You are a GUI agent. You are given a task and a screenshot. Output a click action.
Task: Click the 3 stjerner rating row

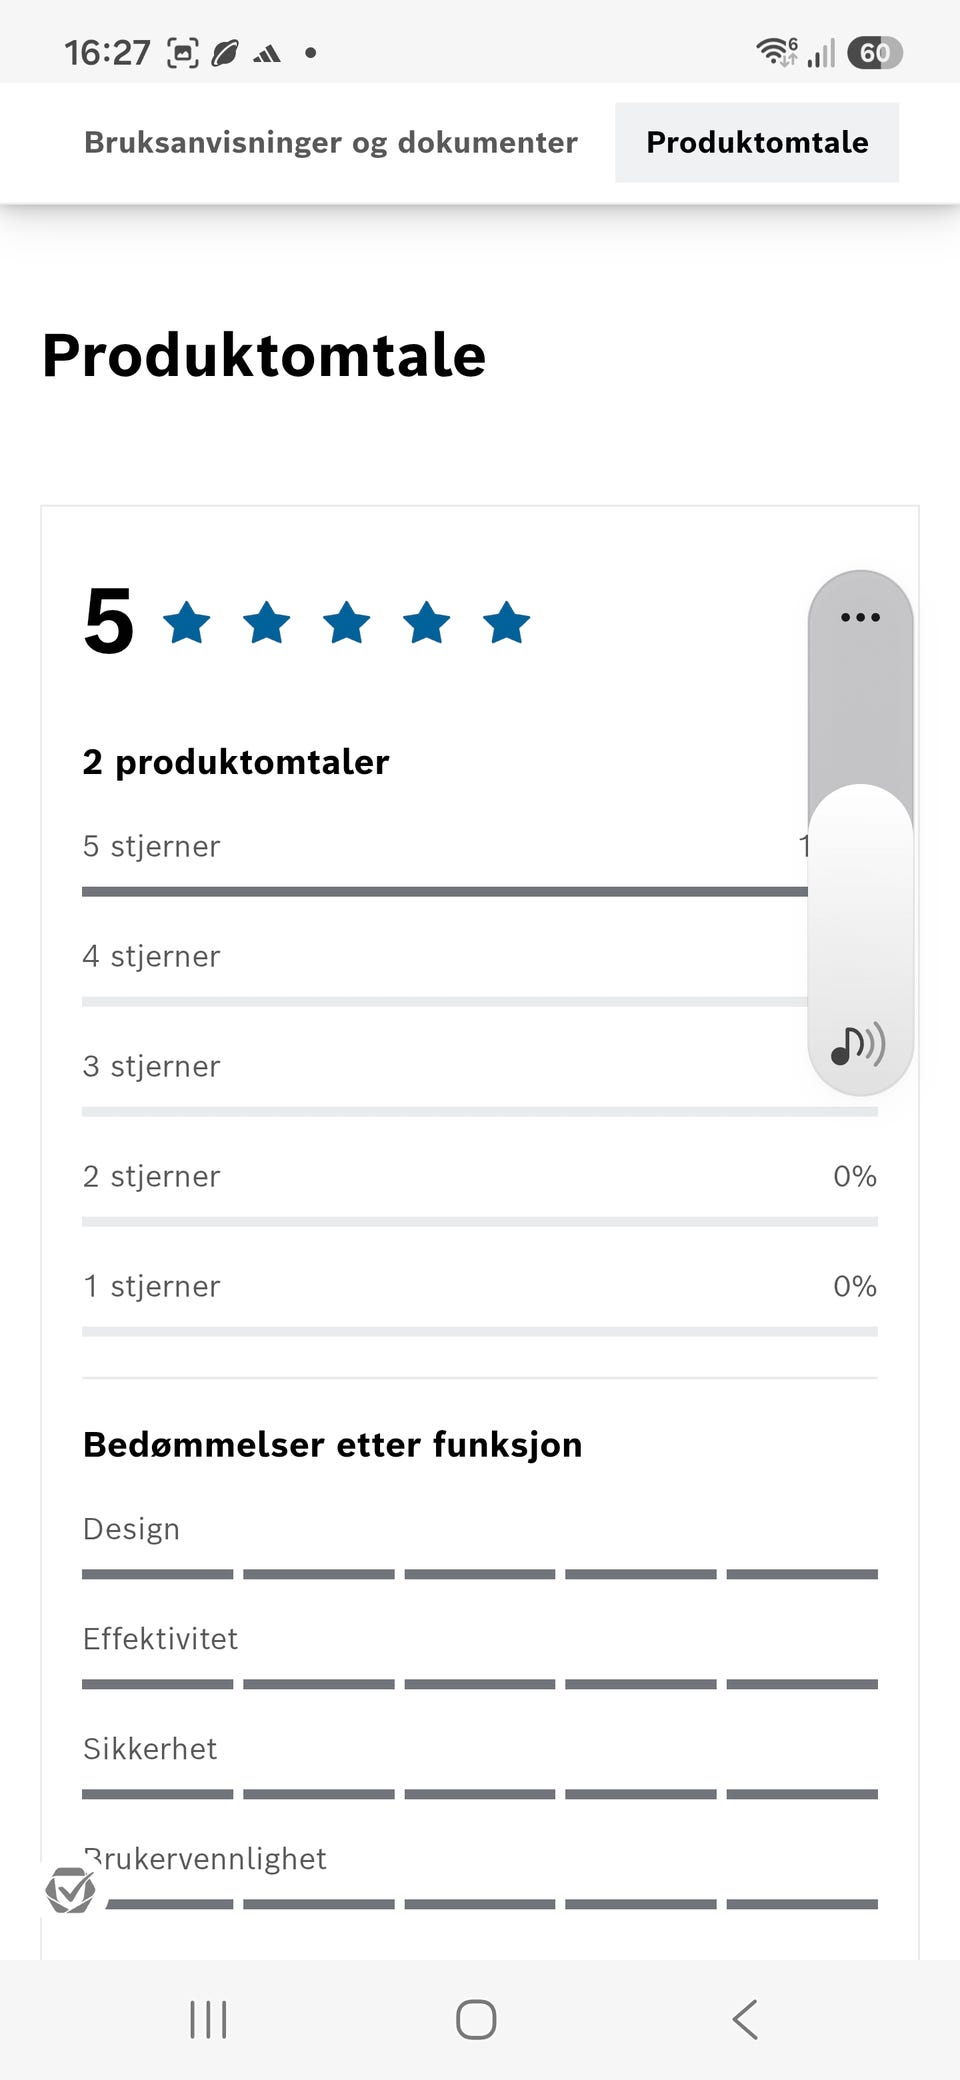pyautogui.click(x=480, y=1083)
